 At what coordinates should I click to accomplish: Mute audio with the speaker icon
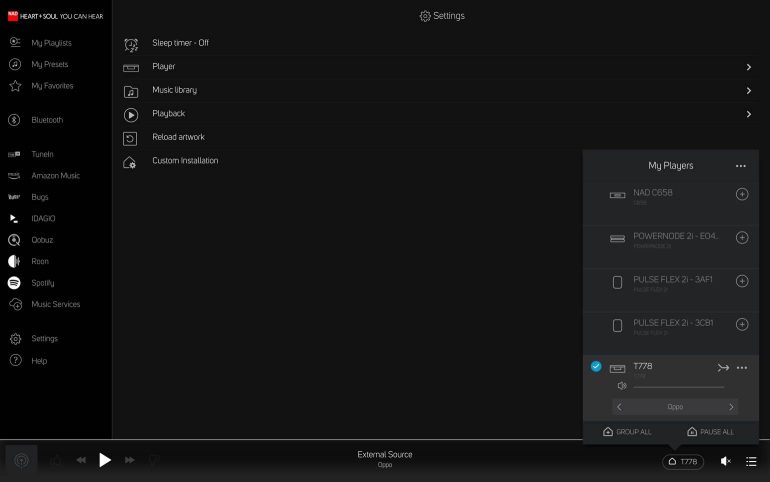tap(726, 461)
